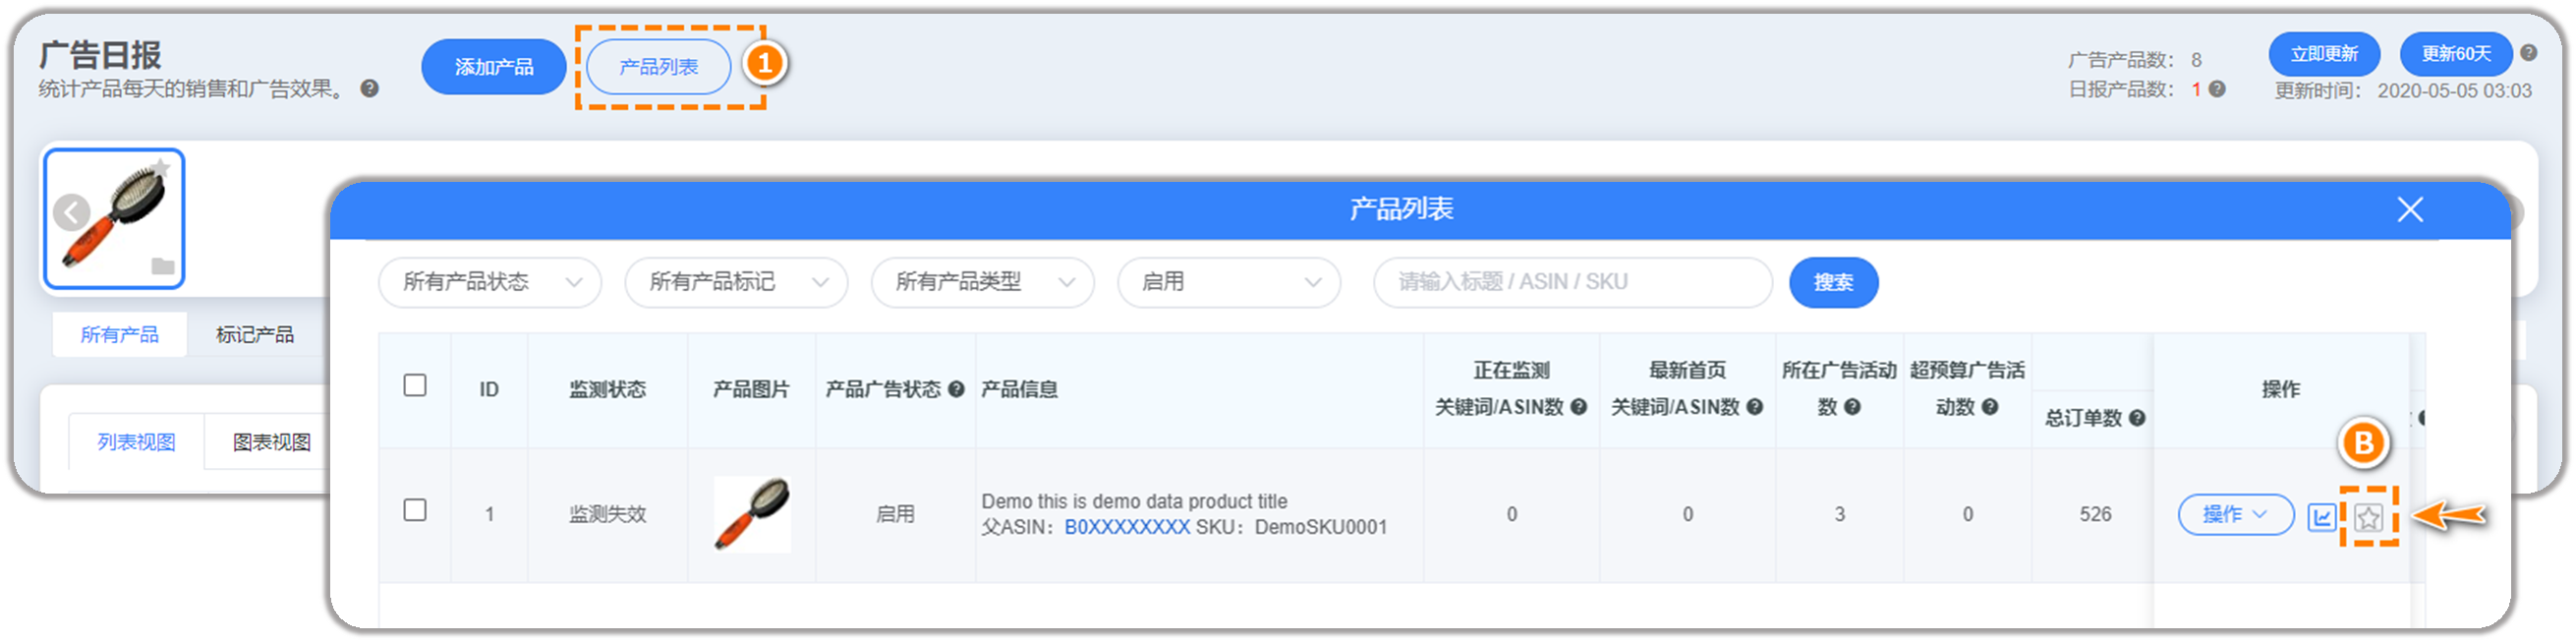2576x642 pixels.
Task: Select brush product thumbnail in carousel
Action: pyautogui.click(x=114, y=218)
